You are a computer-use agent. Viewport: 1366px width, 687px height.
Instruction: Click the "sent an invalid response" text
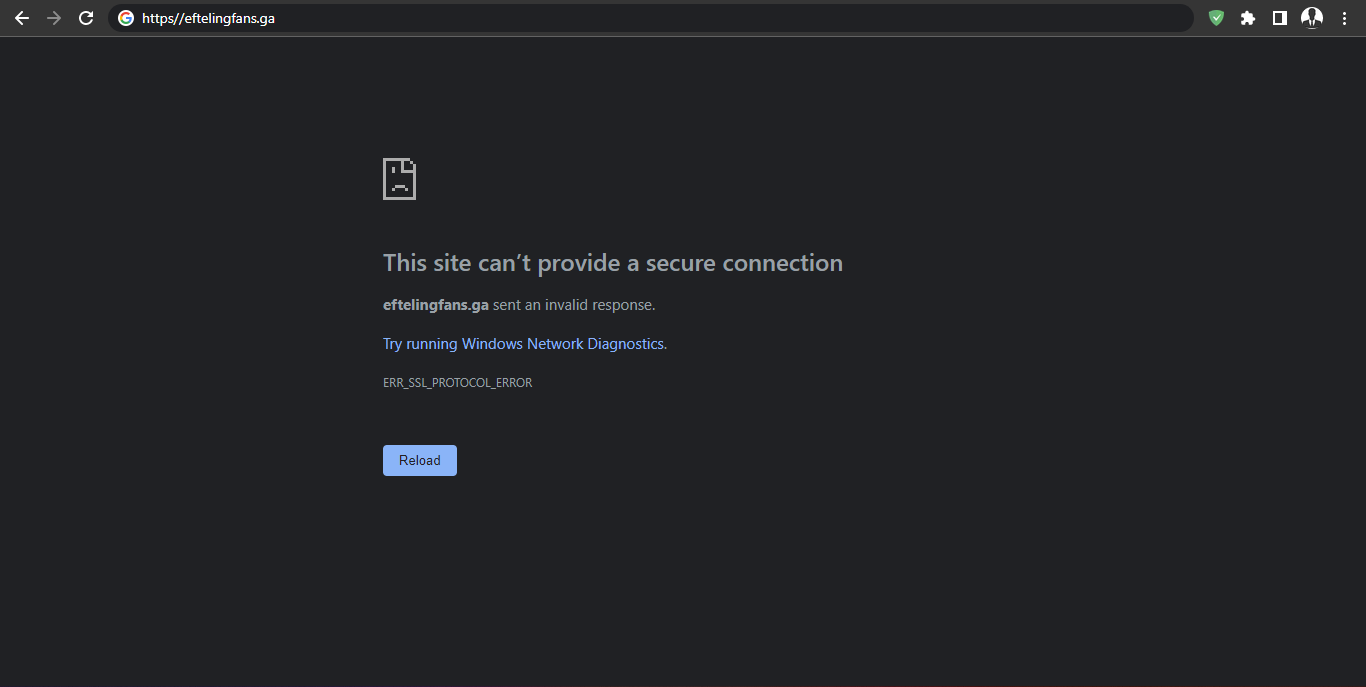[x=574, y=305]
